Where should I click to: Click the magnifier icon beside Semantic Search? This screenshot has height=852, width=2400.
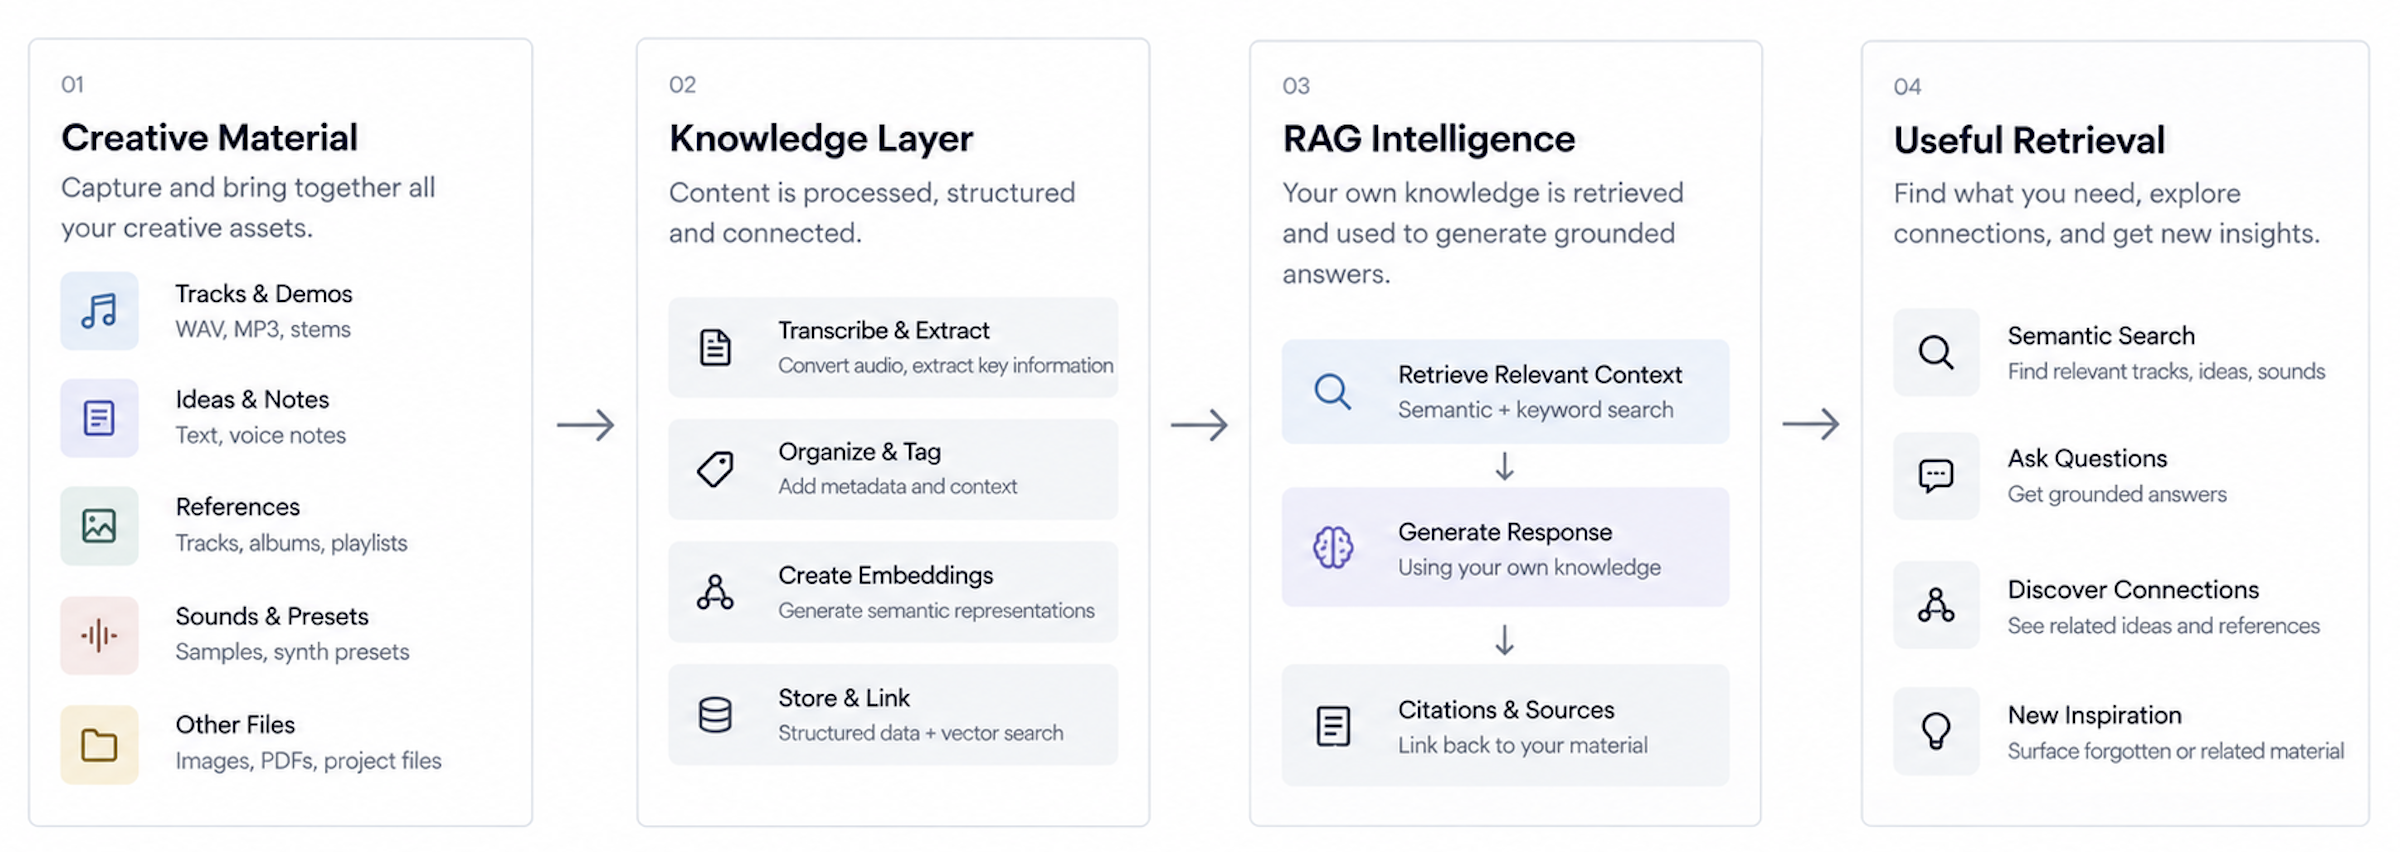click(1936, 352)
